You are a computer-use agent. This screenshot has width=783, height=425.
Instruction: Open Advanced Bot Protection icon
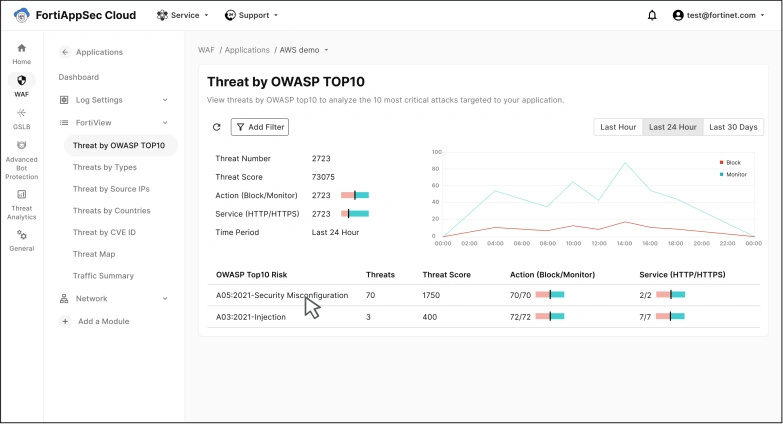click(21, 146)
